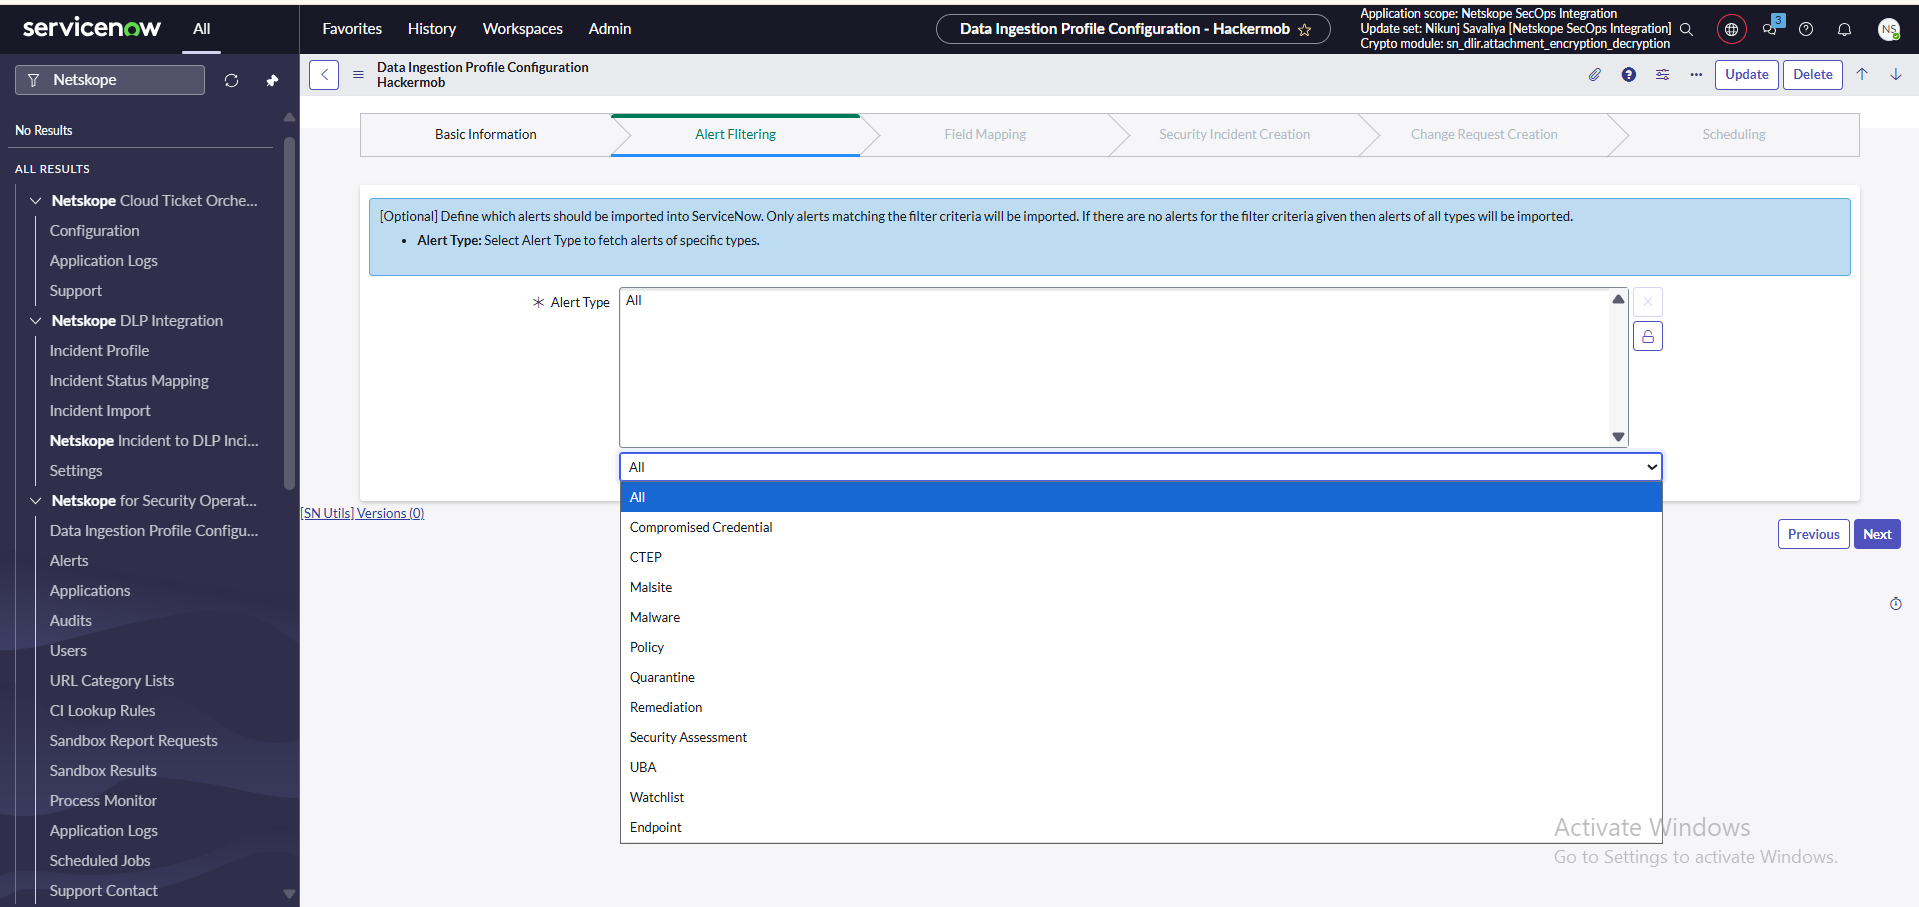1919x907 pixels.
Task: Click the Delete button
Action: (x=1813, y=75)
